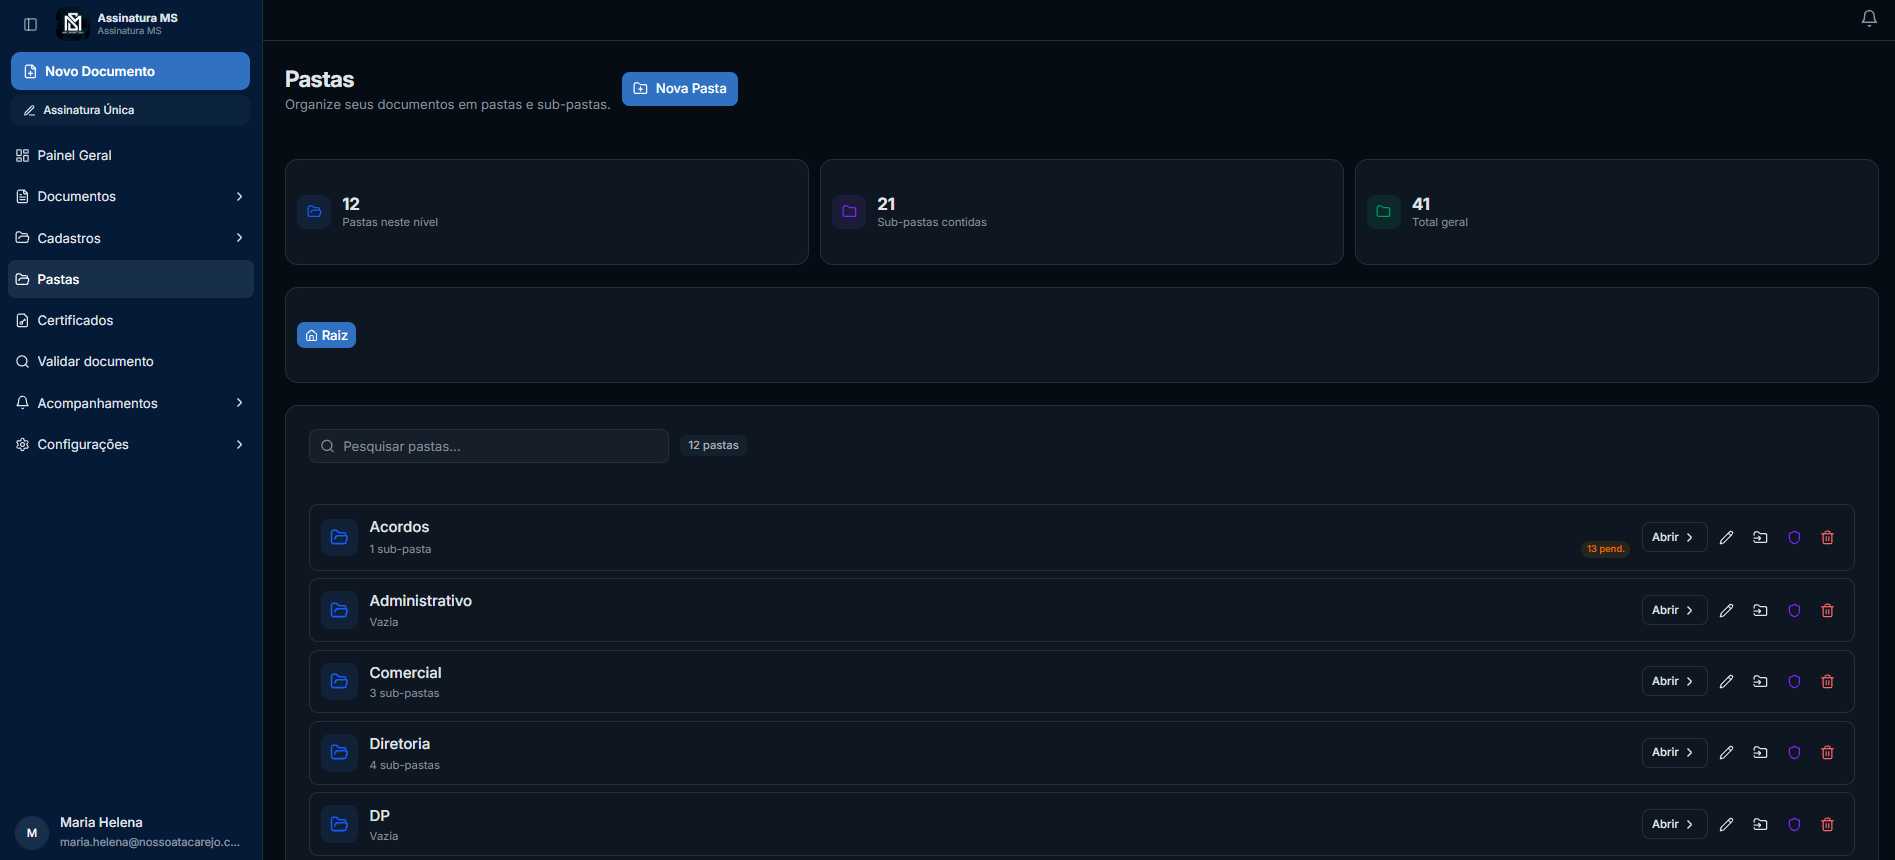Collapse the sidebar with panel toggle icon

click(x=31, y=24)
